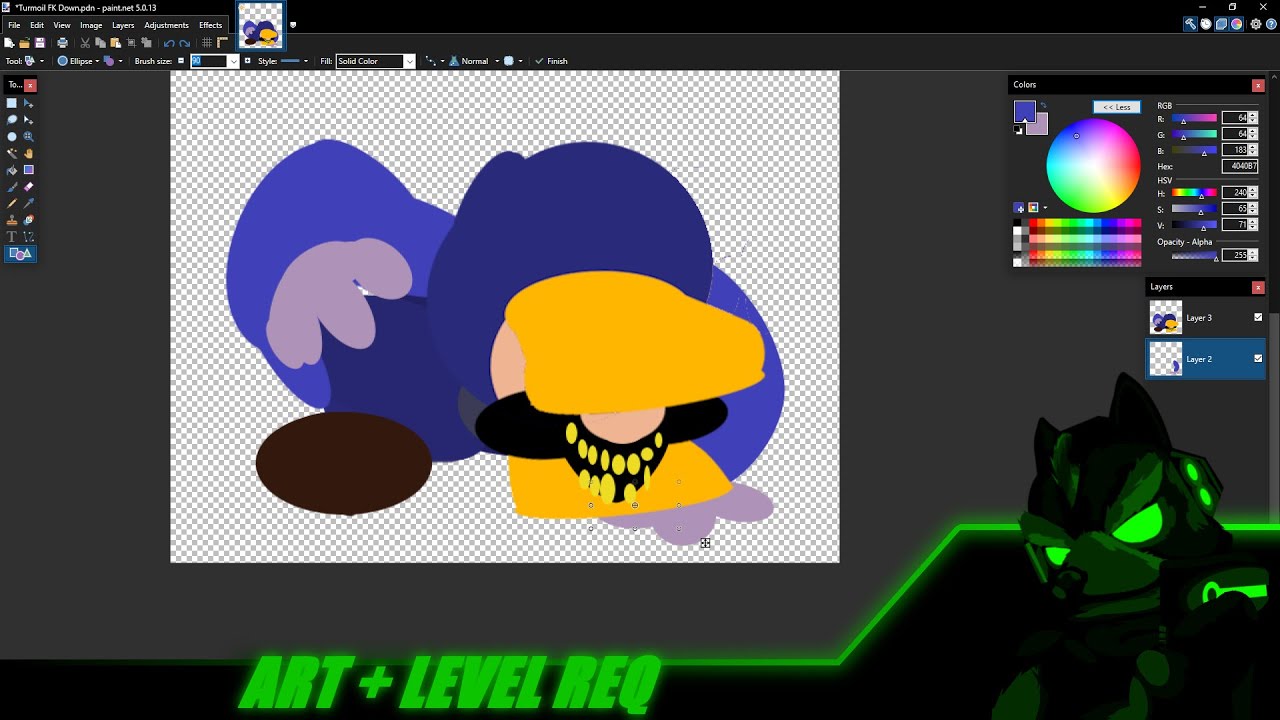The width and height of the screenshot is (1280, 720).
Task: Click the Crop to Selection icon
Action: click(x=131, y=43)
